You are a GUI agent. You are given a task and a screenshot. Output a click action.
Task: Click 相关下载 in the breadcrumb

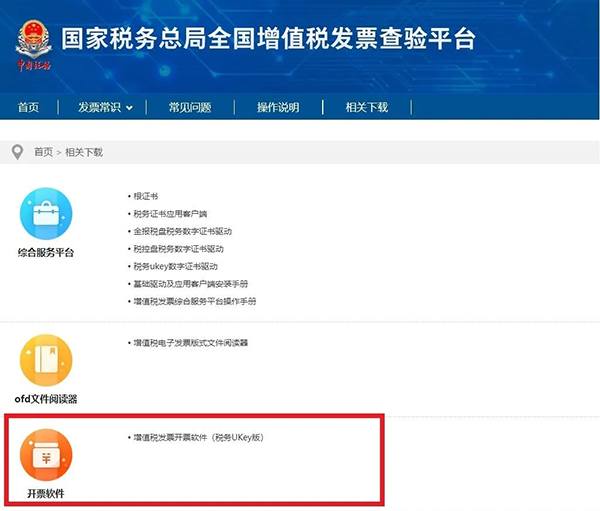[84, 152]
